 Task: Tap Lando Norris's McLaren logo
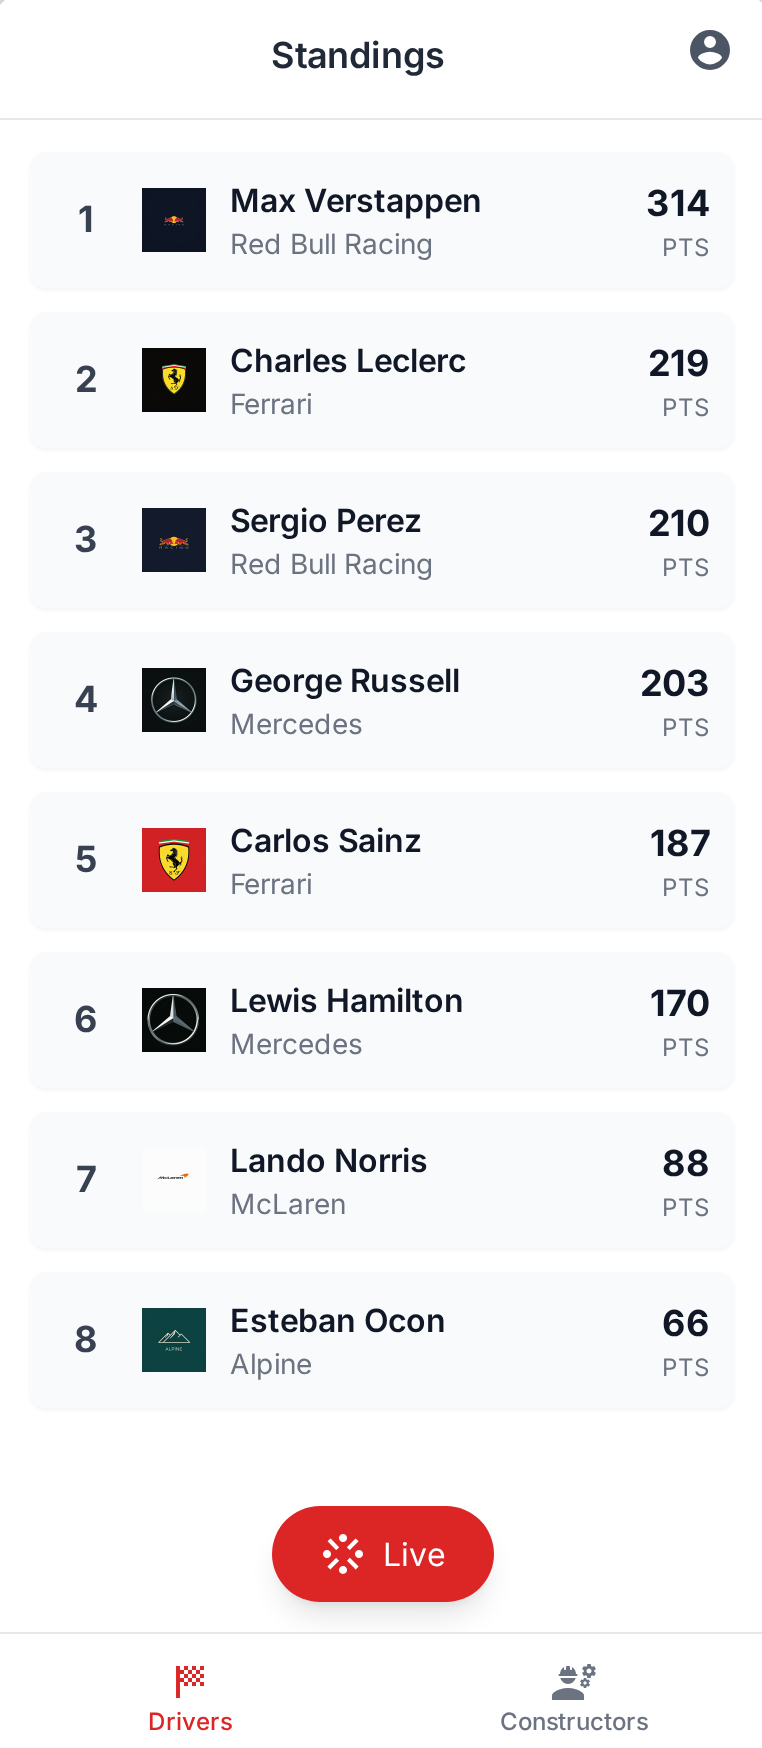174,1180
